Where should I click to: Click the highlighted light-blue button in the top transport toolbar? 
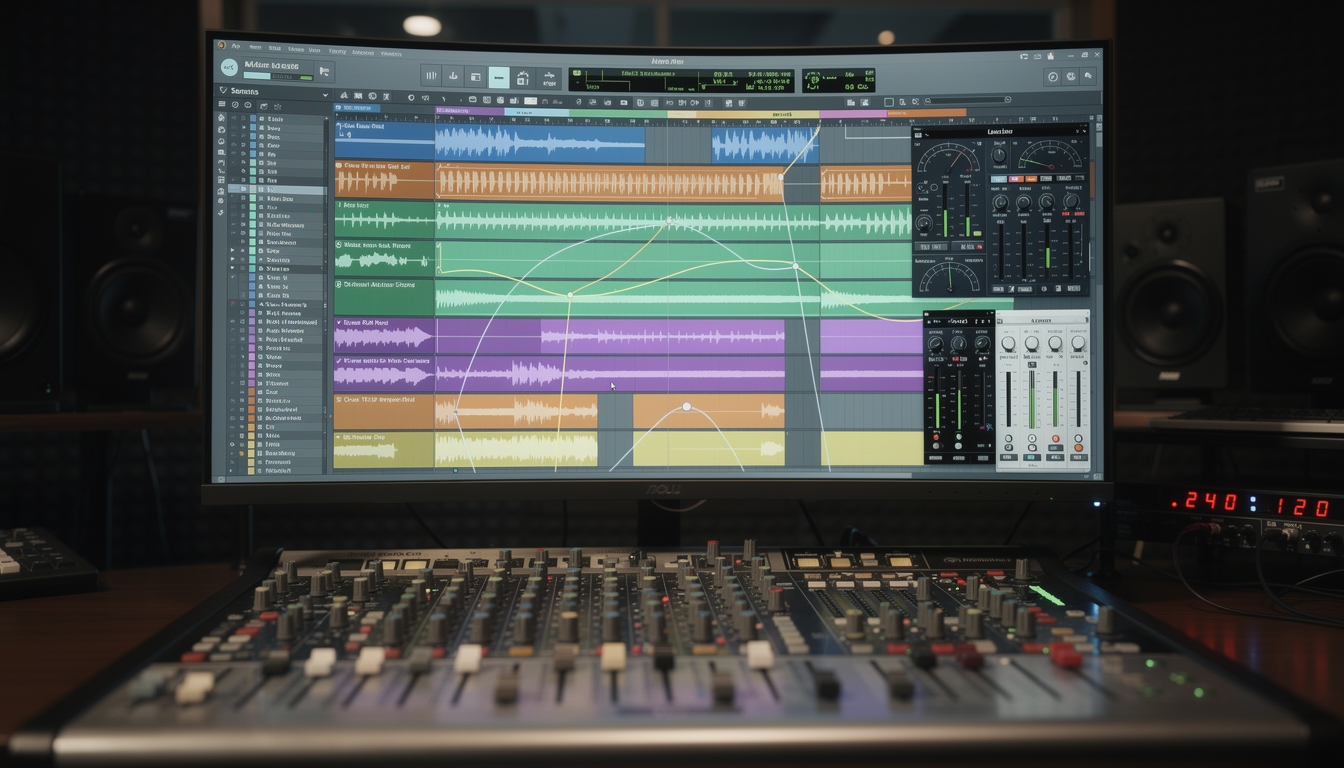click(498, 77)
